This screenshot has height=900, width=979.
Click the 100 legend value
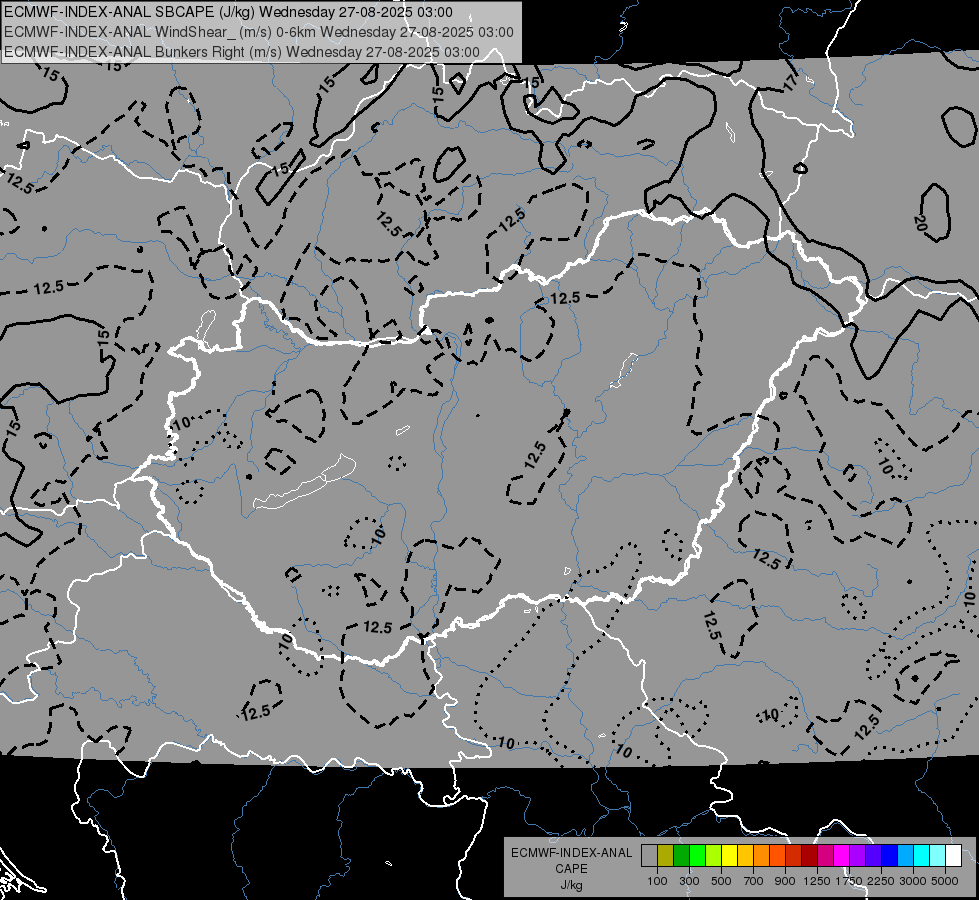point(657,881)
